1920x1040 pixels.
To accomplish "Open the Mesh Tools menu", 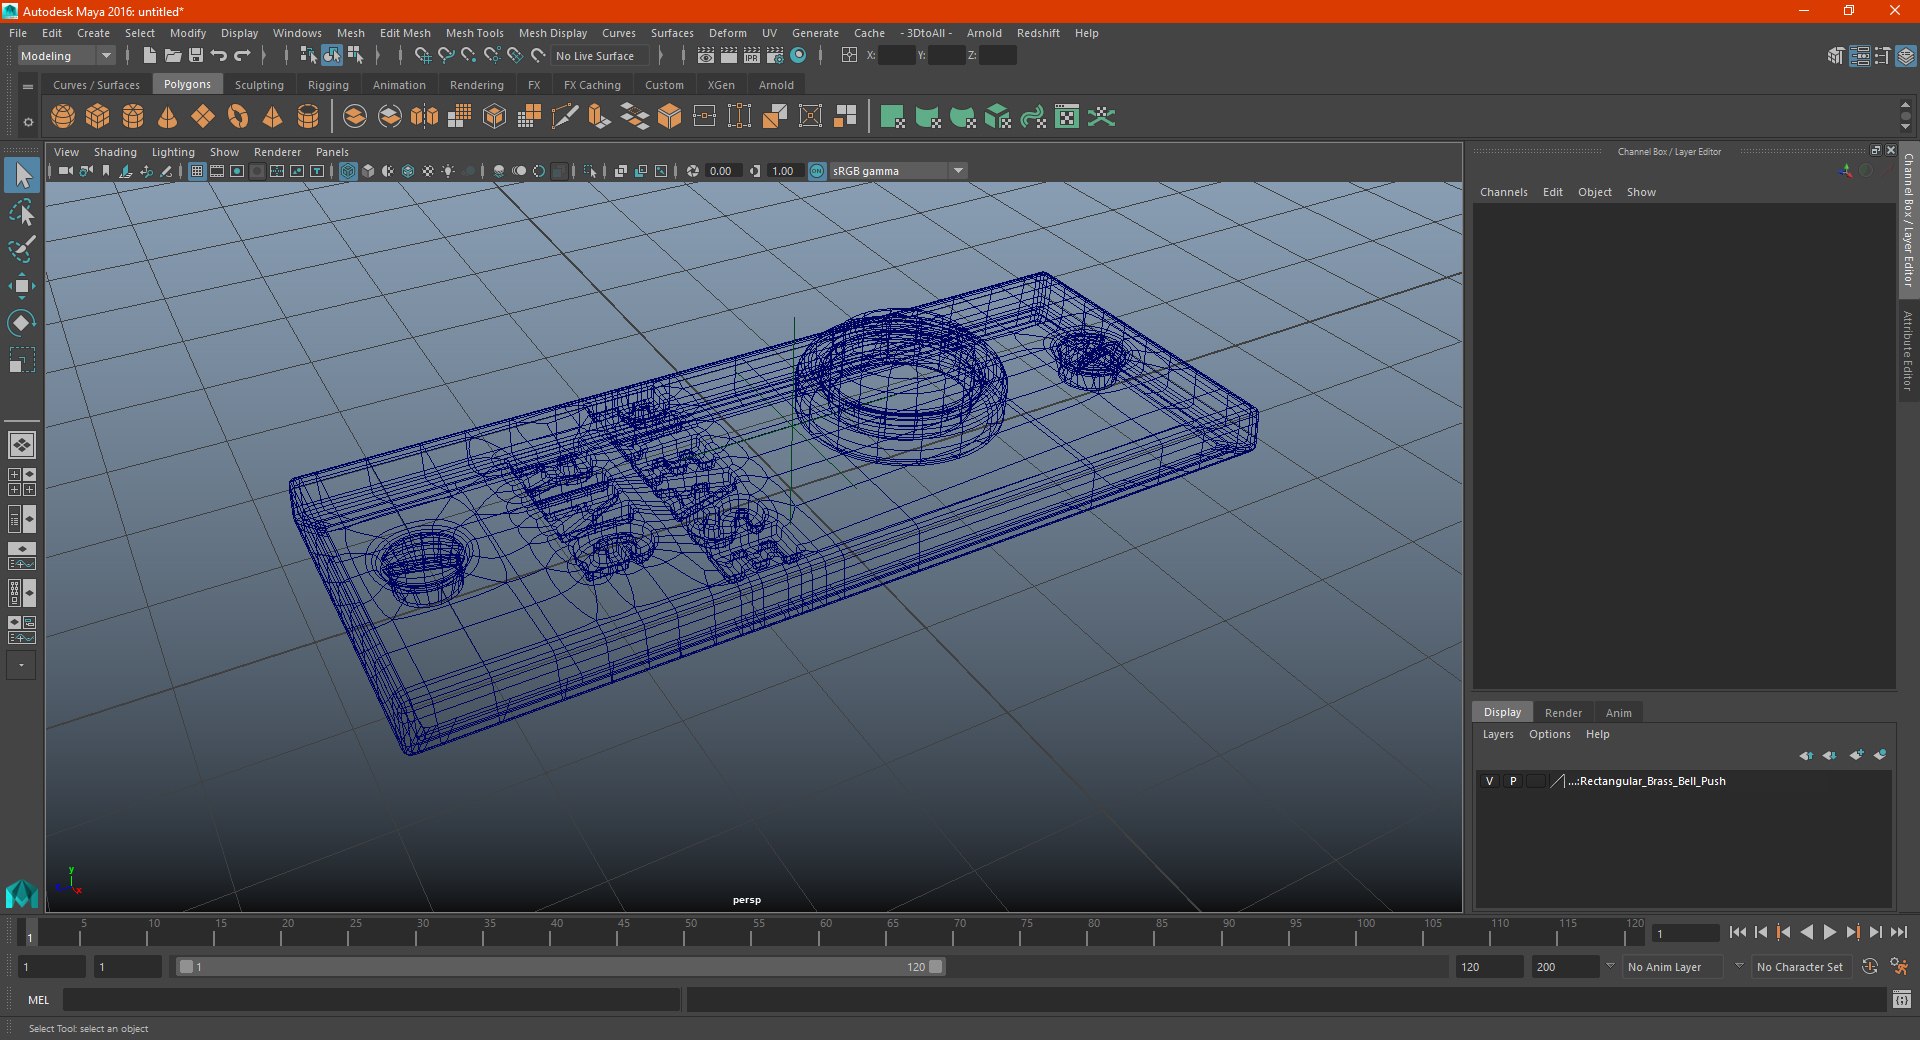I will pos(474,33).
